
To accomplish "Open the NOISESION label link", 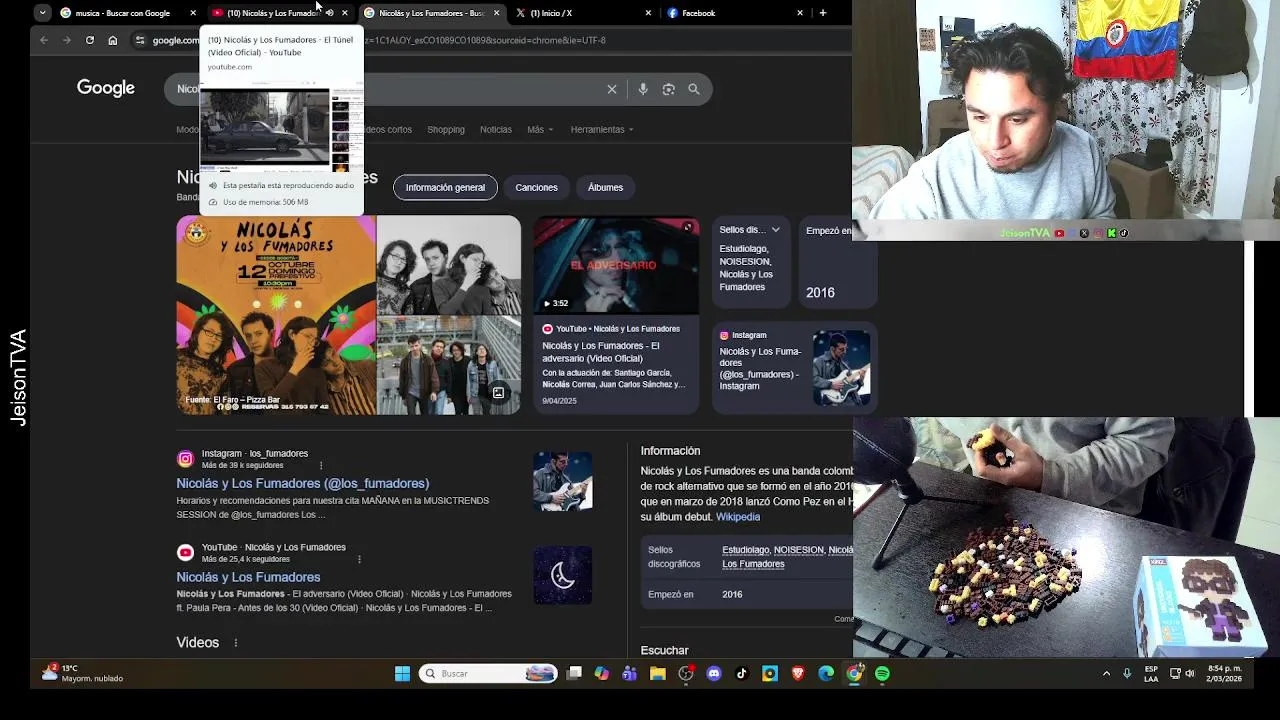I will coord(798,550).
